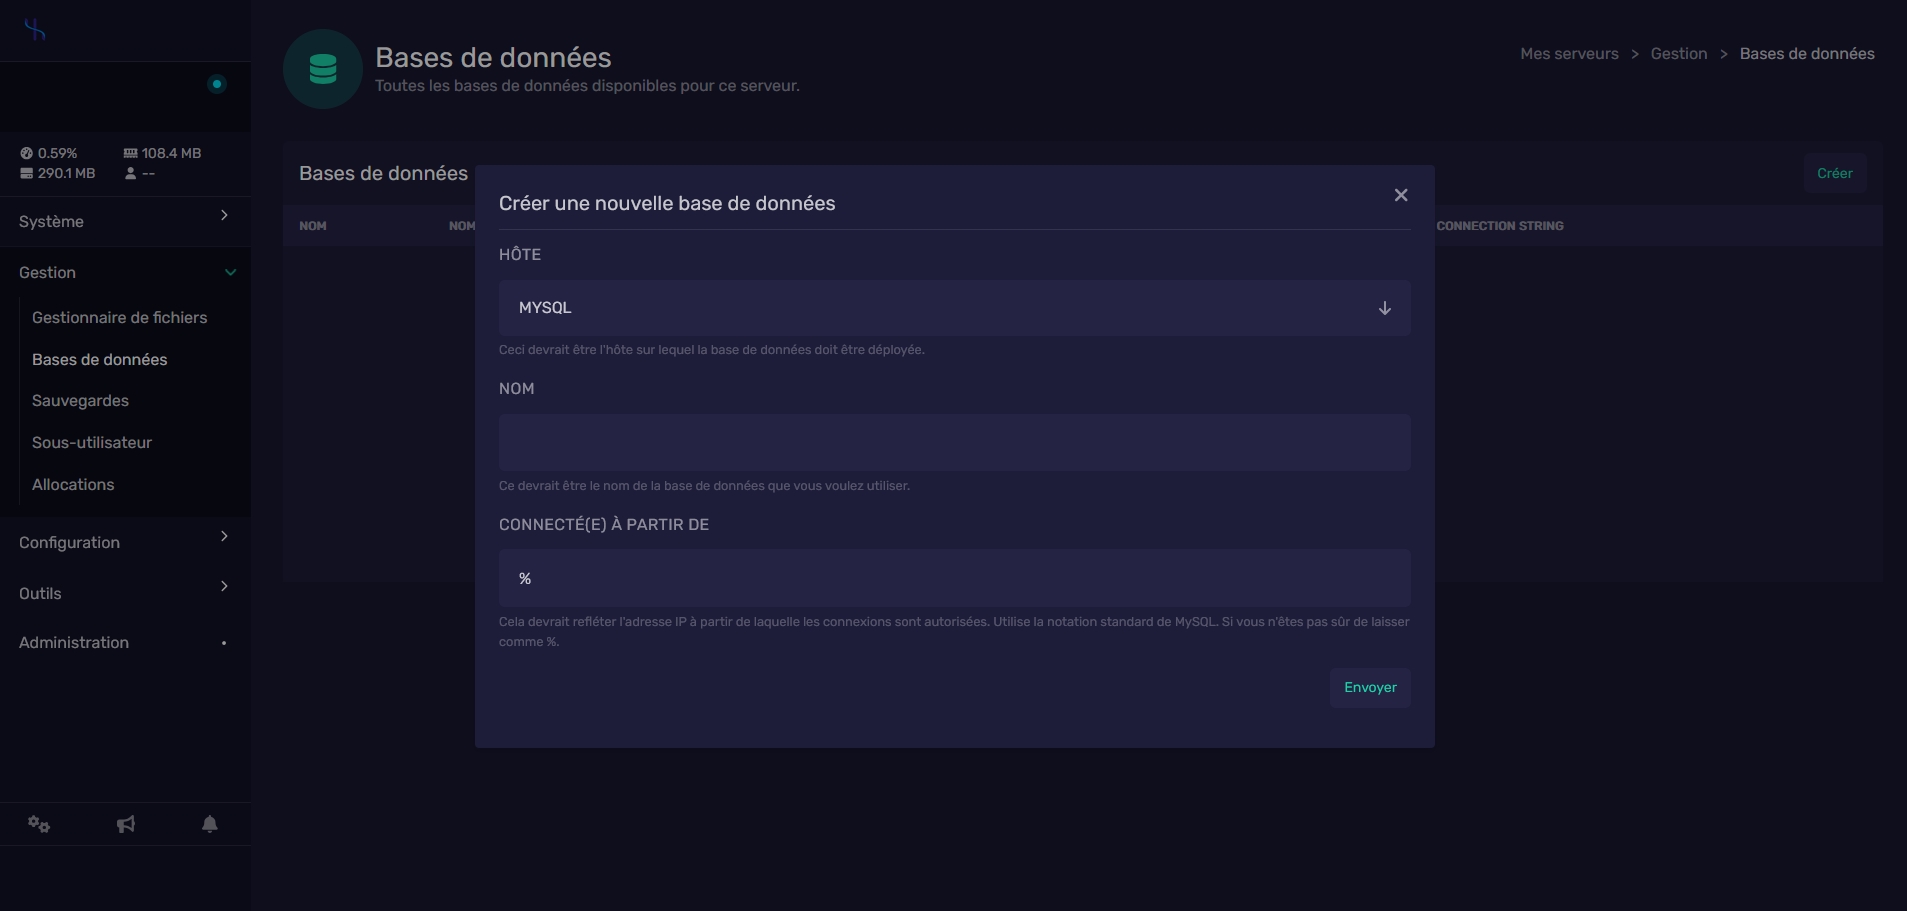1907x911 pixels.
Task: Expand the Outils sidebar section
Action: 125,593
